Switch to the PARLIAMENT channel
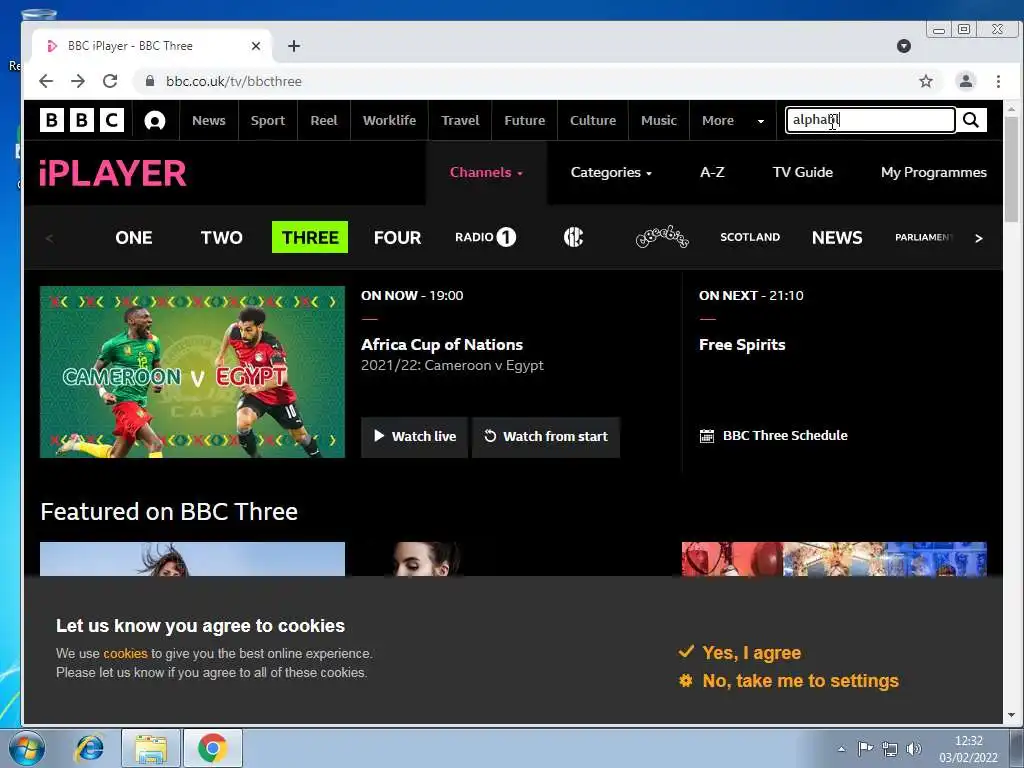Screen dimensions: 1024x768 tap(924, 237)
